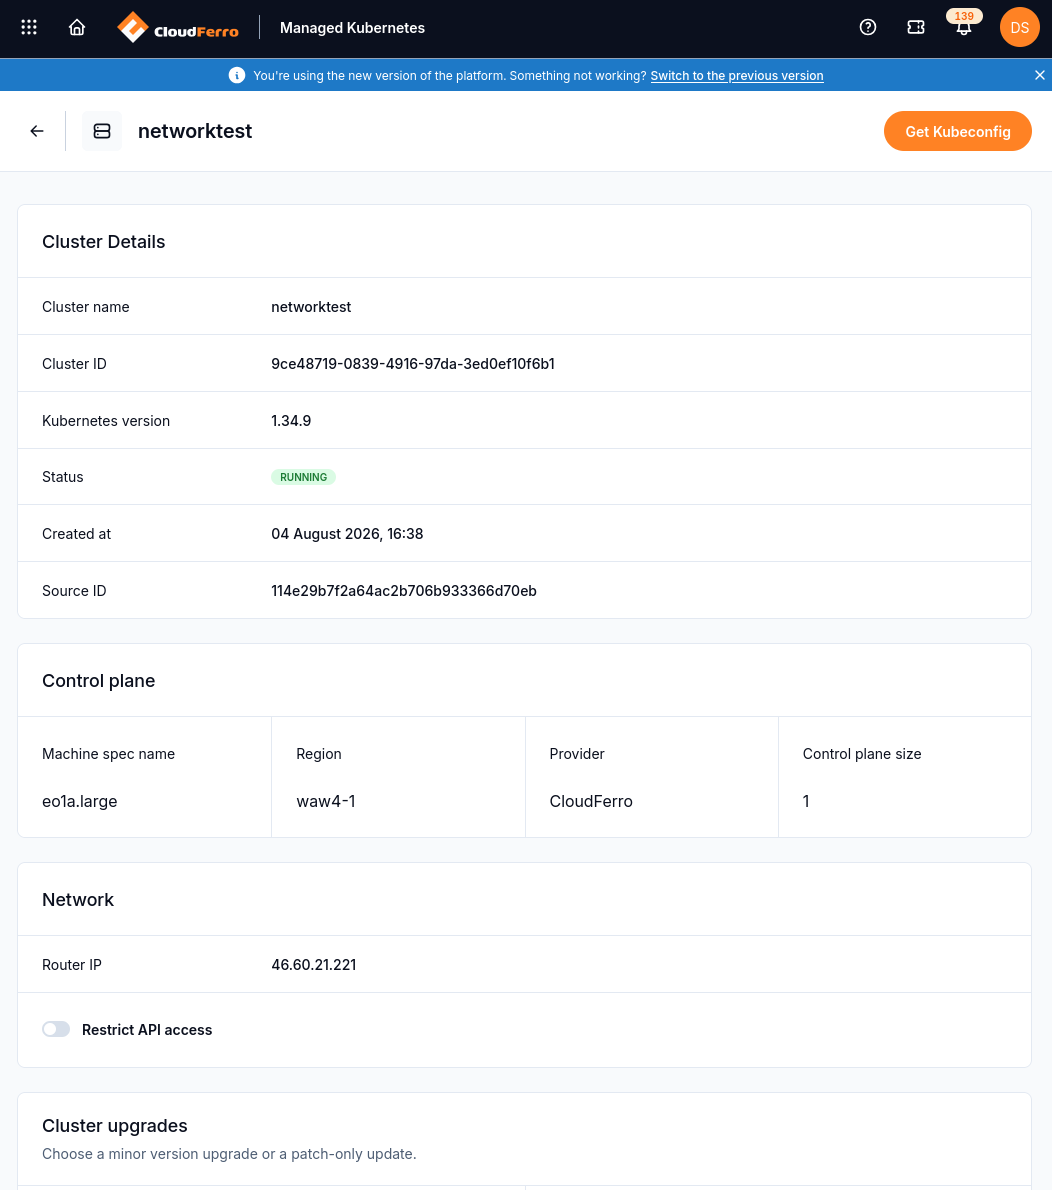Click the Cluster upgrades heading
The width and height of the screenshot is (1052, 1190).
click(115, 1125)
